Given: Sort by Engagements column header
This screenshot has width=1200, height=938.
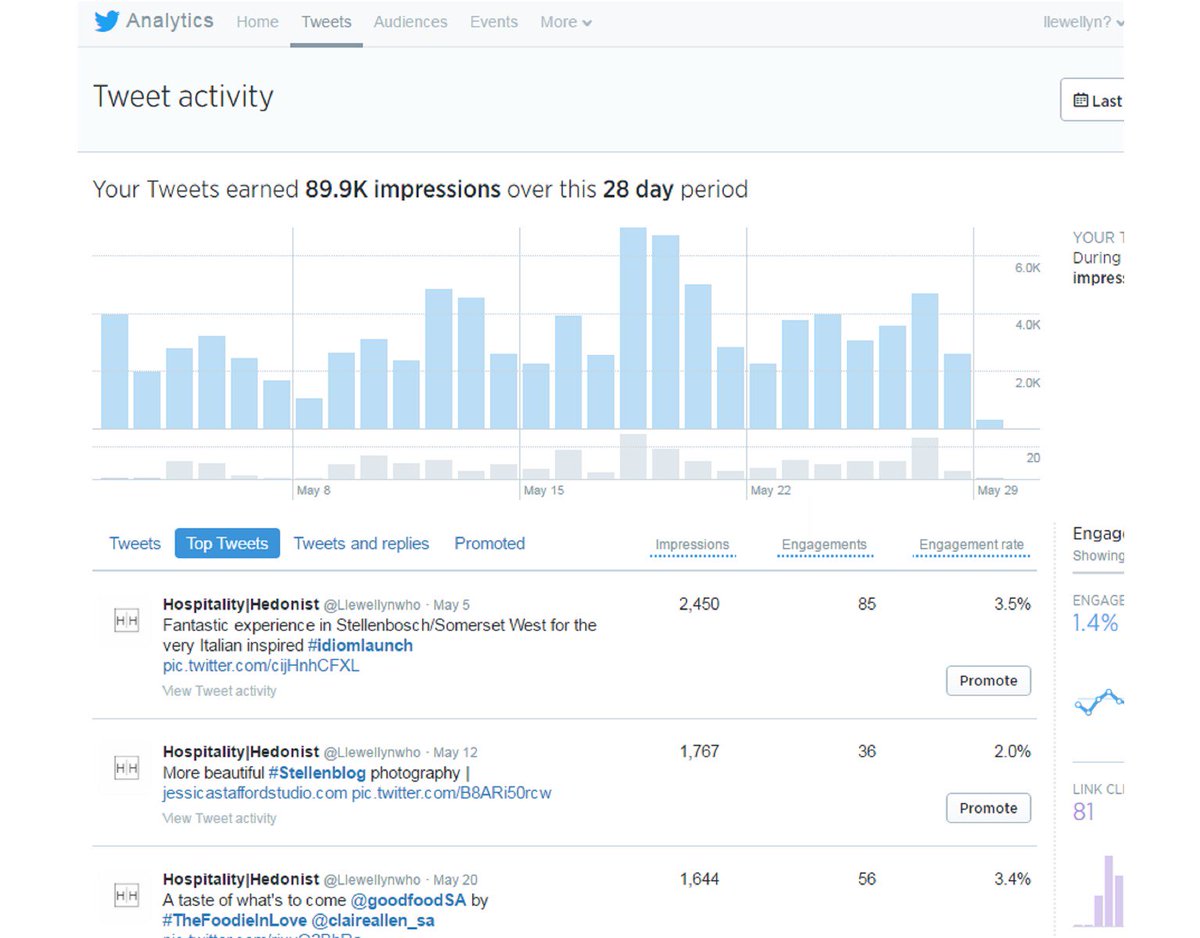Looking at the screenshot, I should [824, 545].
